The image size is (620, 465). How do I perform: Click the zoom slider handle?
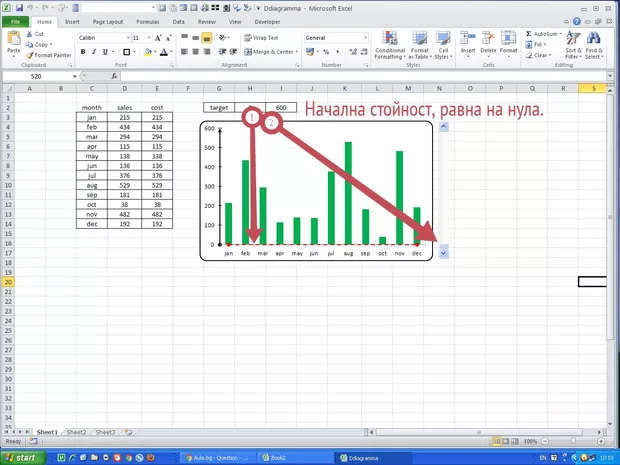tap(573, 441)
